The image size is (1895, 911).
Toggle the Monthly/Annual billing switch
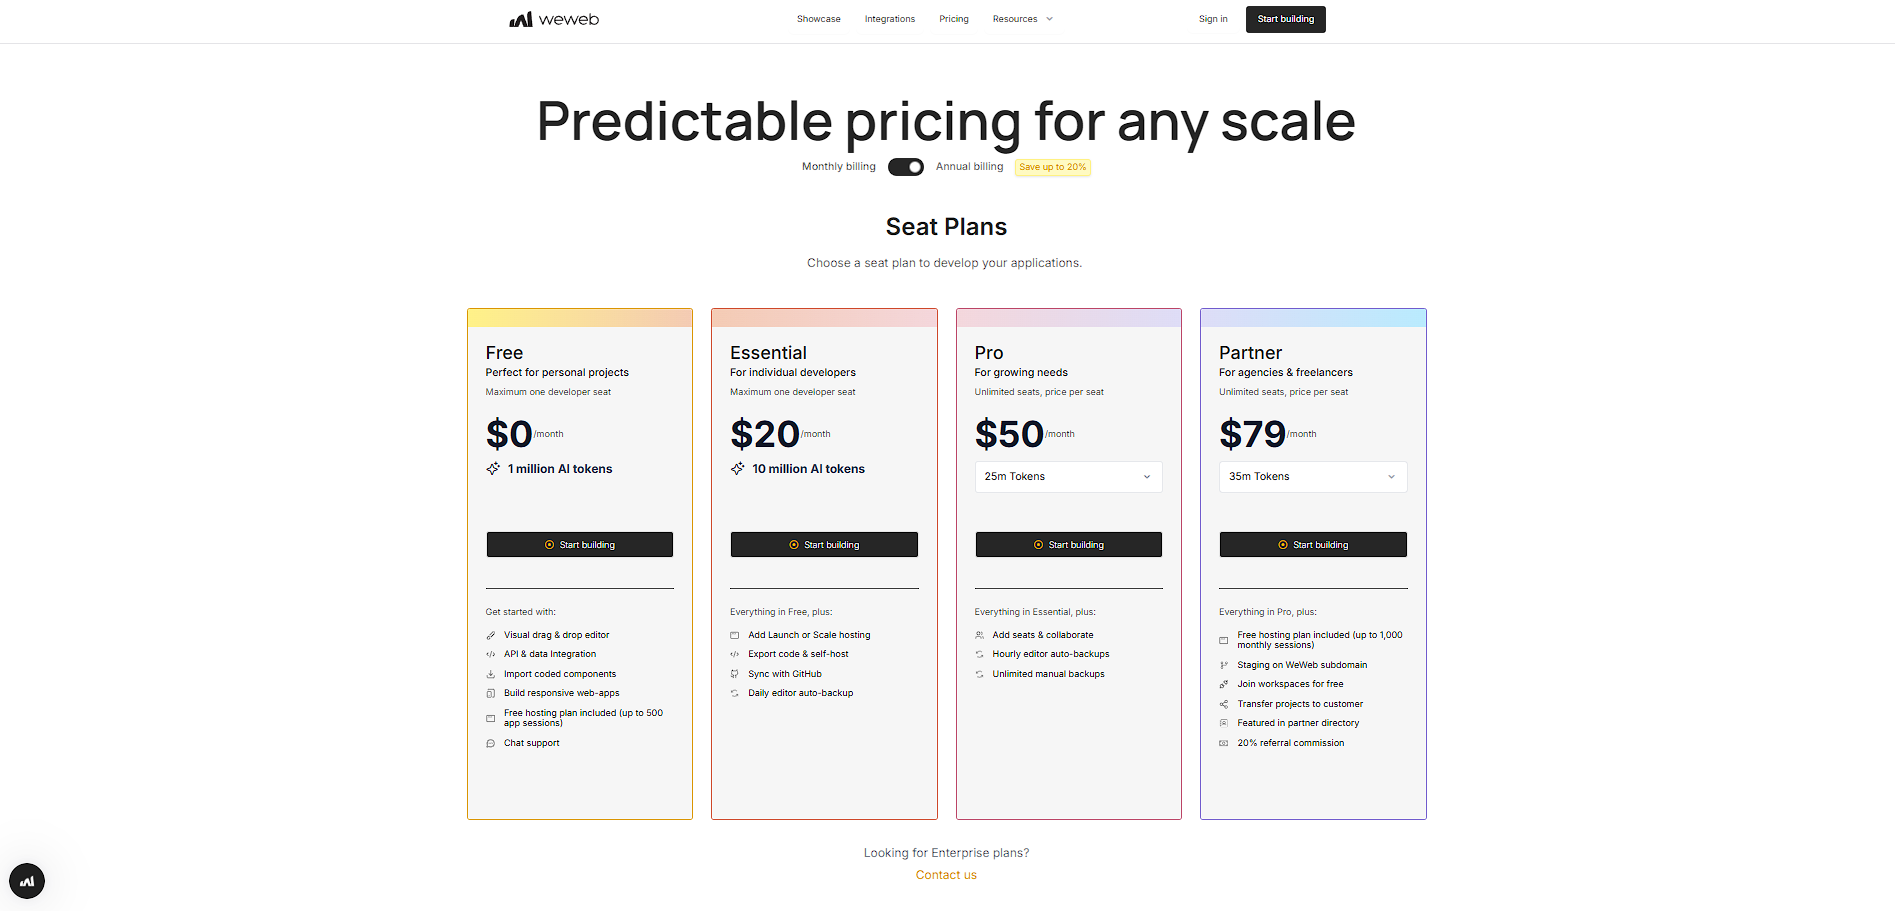[x=906, y=167]
